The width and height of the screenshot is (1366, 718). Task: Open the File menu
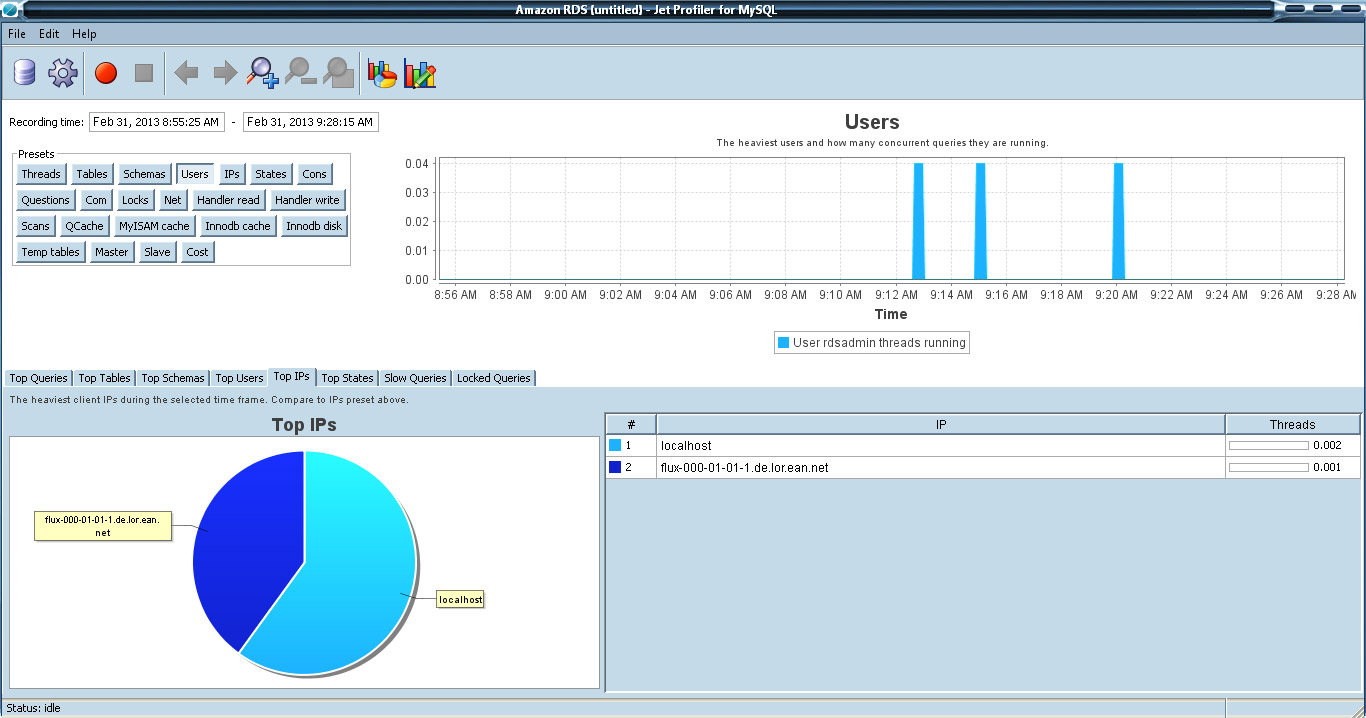pos(17,34)
